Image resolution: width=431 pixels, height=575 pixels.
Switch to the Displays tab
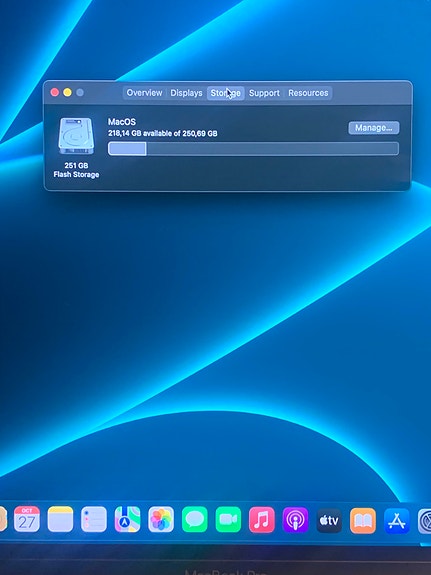[186, 93]
